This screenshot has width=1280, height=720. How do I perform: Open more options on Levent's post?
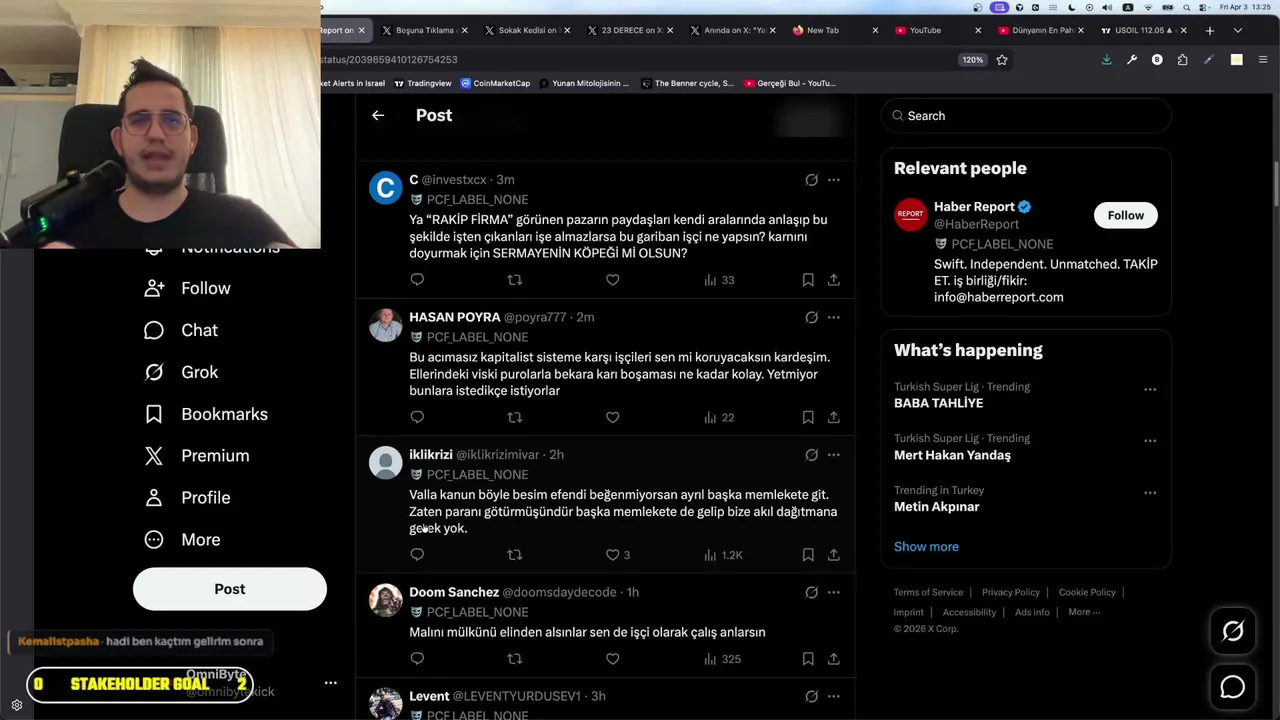pyautogui.click(x=833, y=696)
